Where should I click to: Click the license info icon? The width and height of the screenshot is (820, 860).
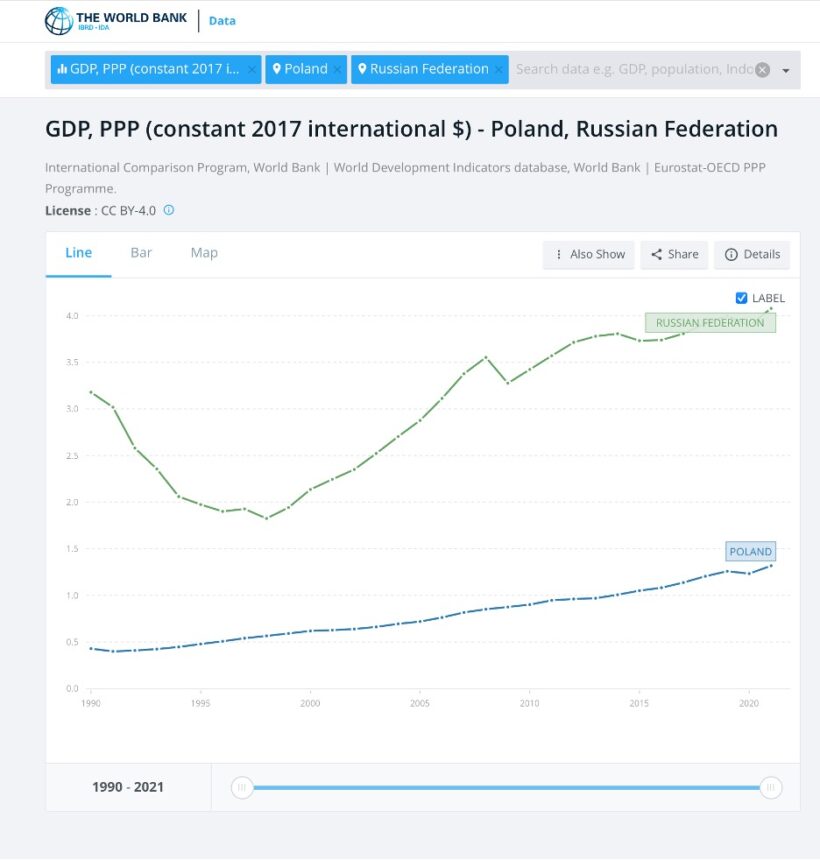pos(169,210)
